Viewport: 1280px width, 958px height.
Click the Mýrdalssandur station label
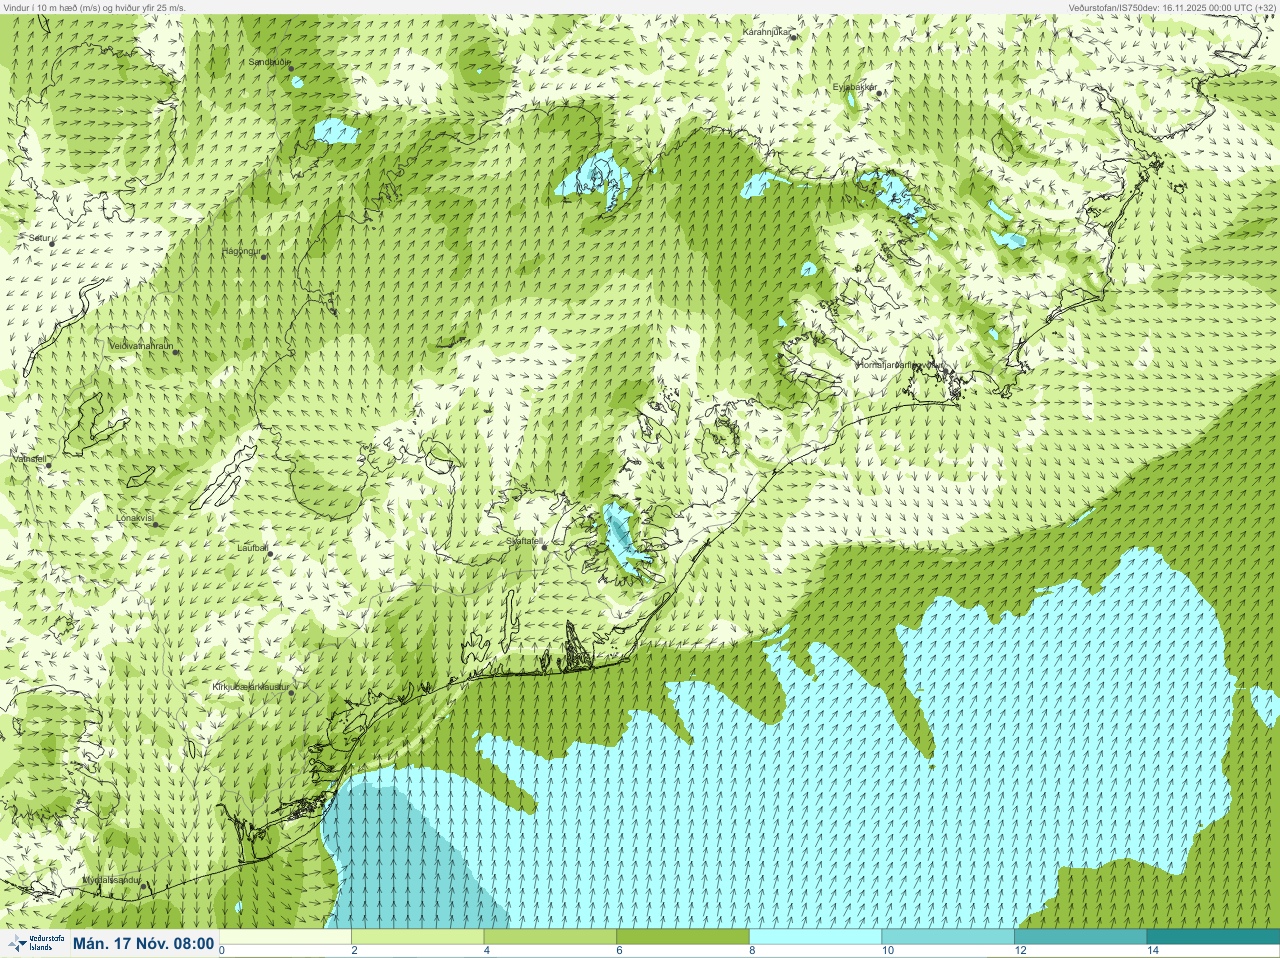pyautogui.click(x=111, y=880)
